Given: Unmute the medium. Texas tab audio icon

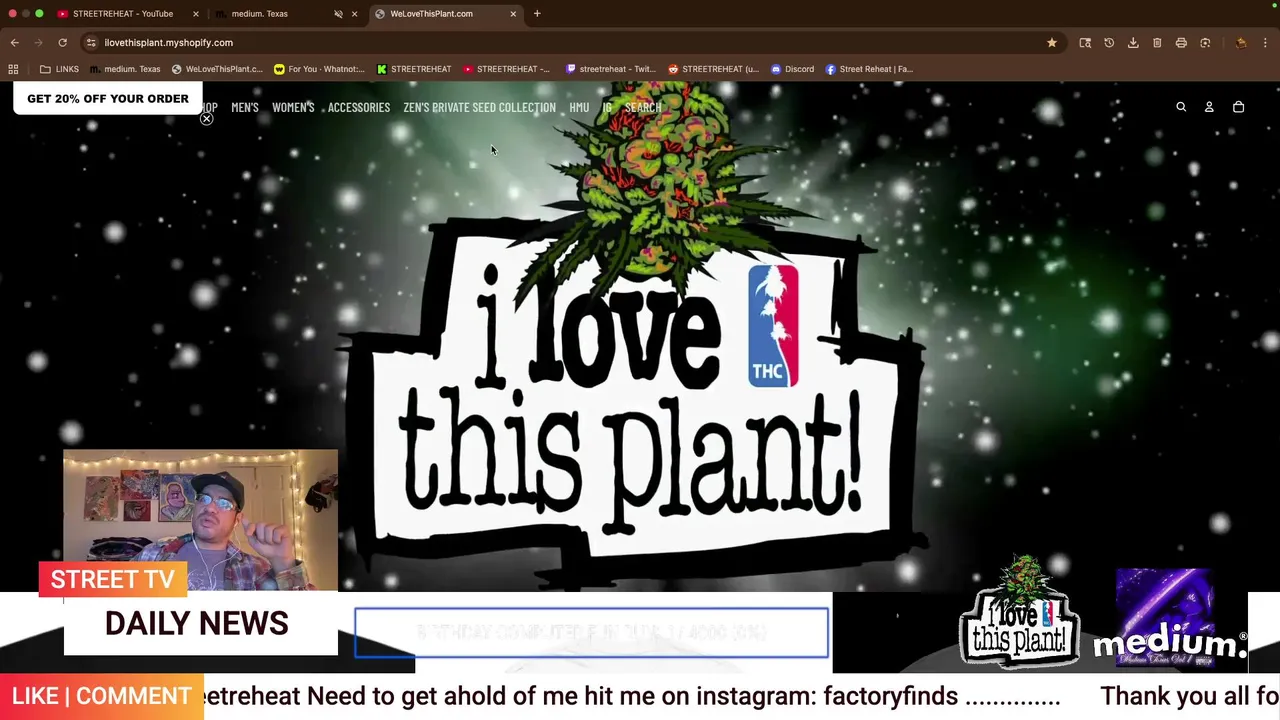Looking at the screenshot, I should pos(338,14).
